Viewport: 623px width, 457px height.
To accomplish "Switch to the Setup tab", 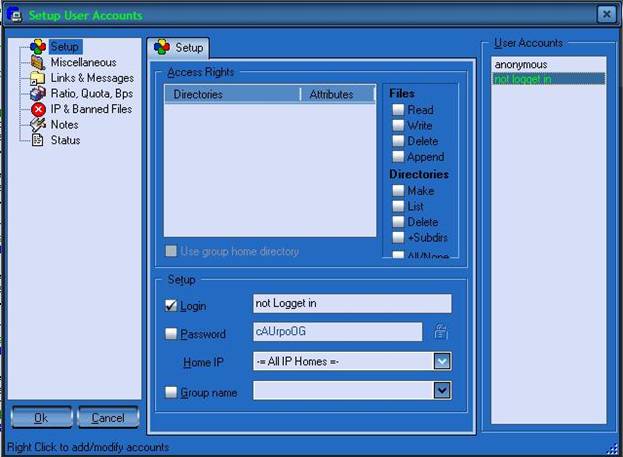I will [x=179, y=47].
